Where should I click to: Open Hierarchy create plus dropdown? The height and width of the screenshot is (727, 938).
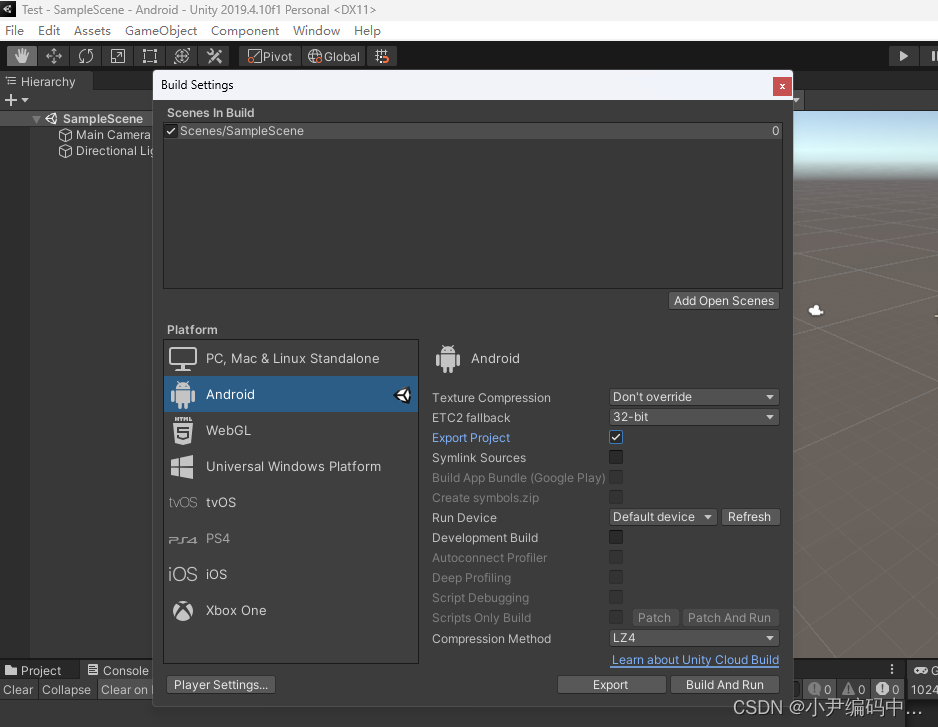tap(16, 100)
